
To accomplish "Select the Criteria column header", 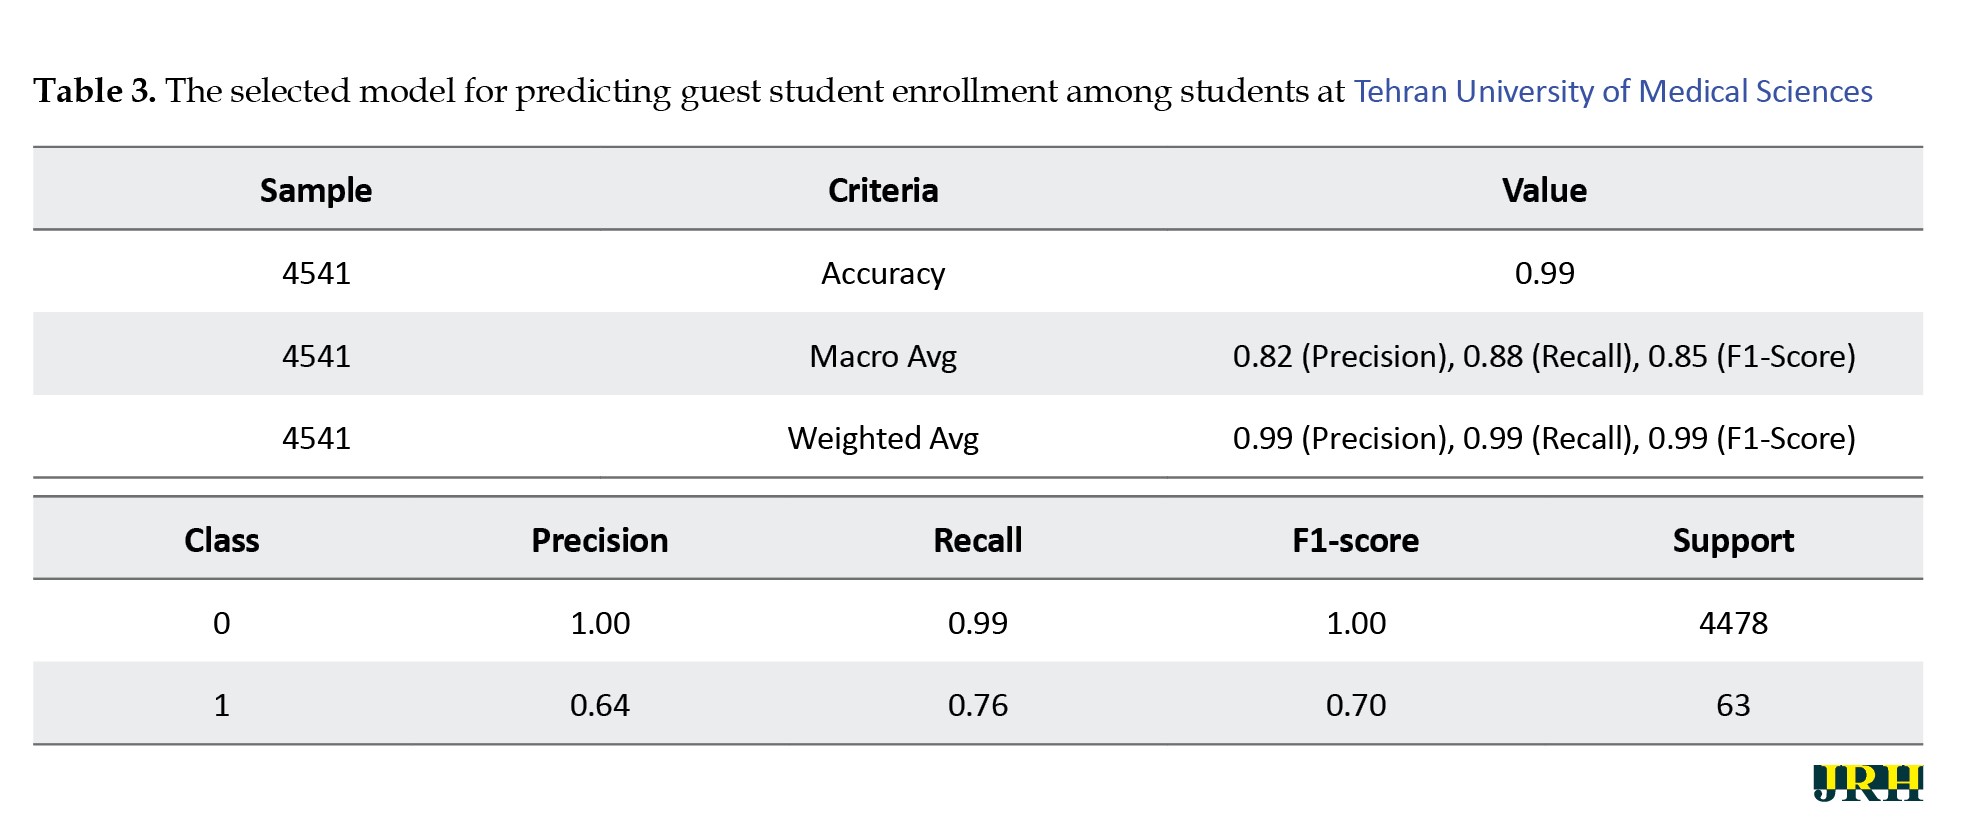I will tap(883, 190).
